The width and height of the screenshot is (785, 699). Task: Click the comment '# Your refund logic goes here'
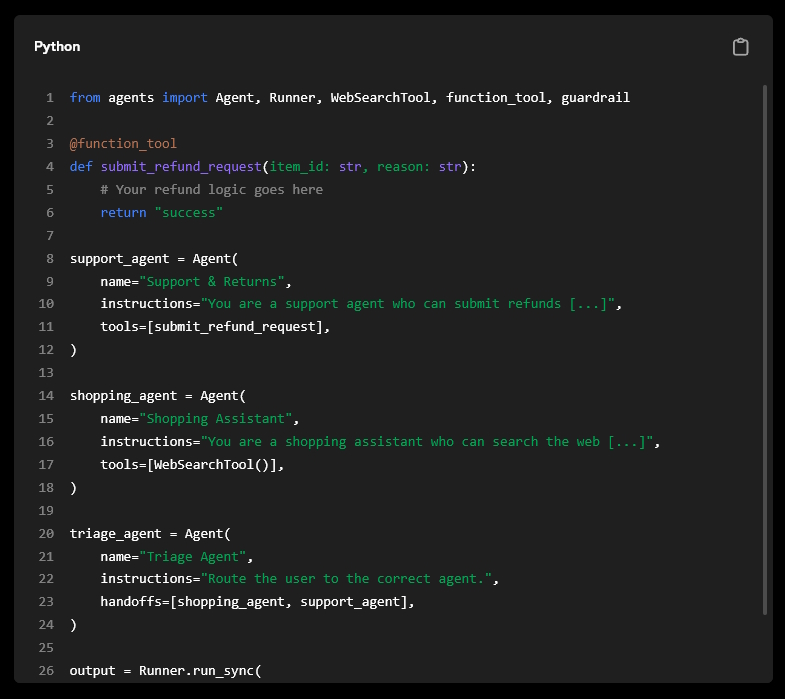pyautogui.click(x=212, y=190)
